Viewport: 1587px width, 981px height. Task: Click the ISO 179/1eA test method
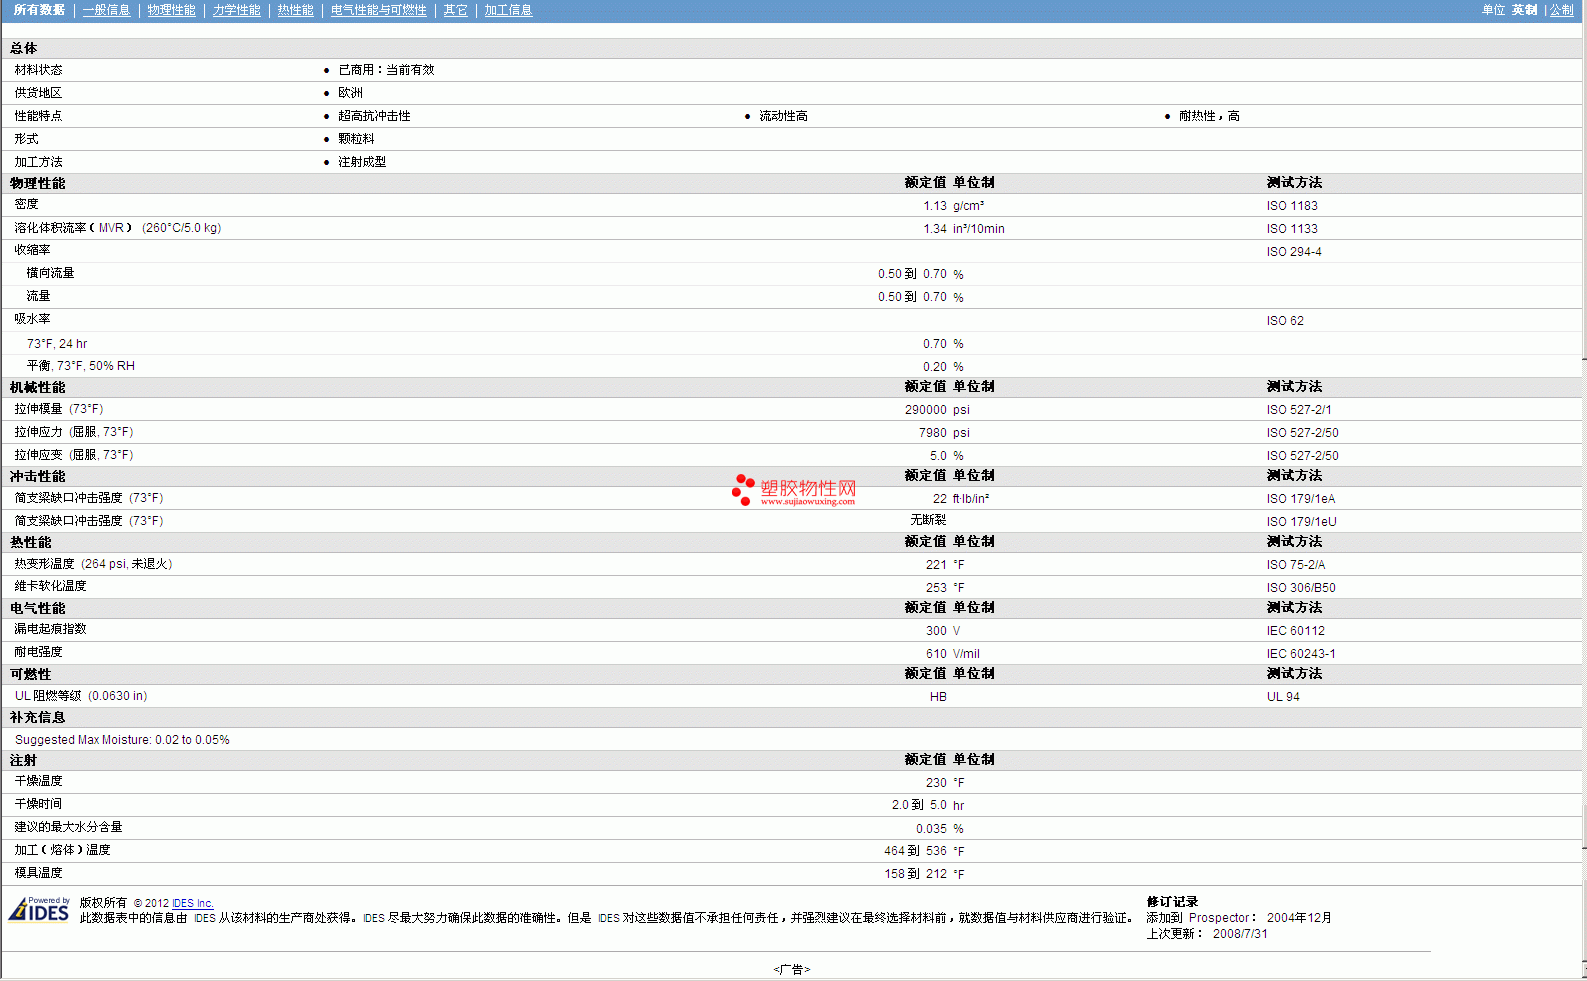click(1301, 499)
